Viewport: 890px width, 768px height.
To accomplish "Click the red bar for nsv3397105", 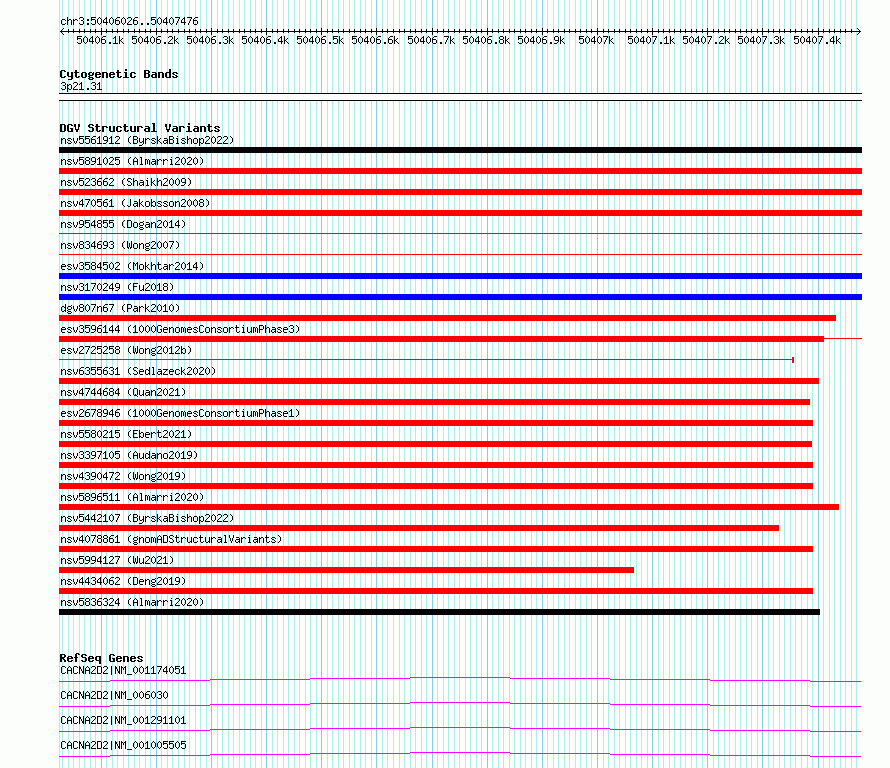I will (436, 465).
